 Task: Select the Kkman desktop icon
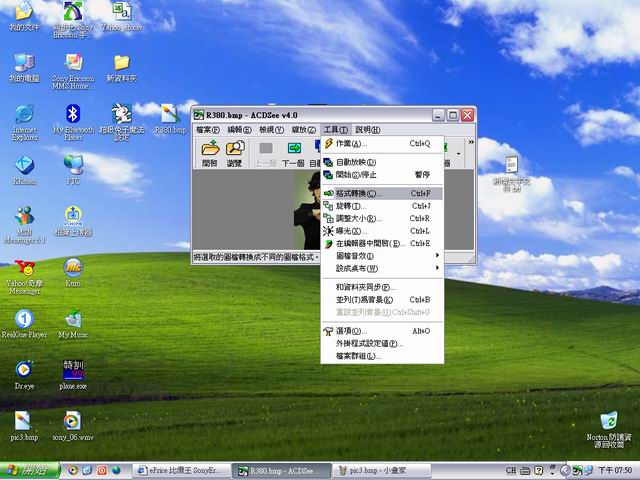24,170
